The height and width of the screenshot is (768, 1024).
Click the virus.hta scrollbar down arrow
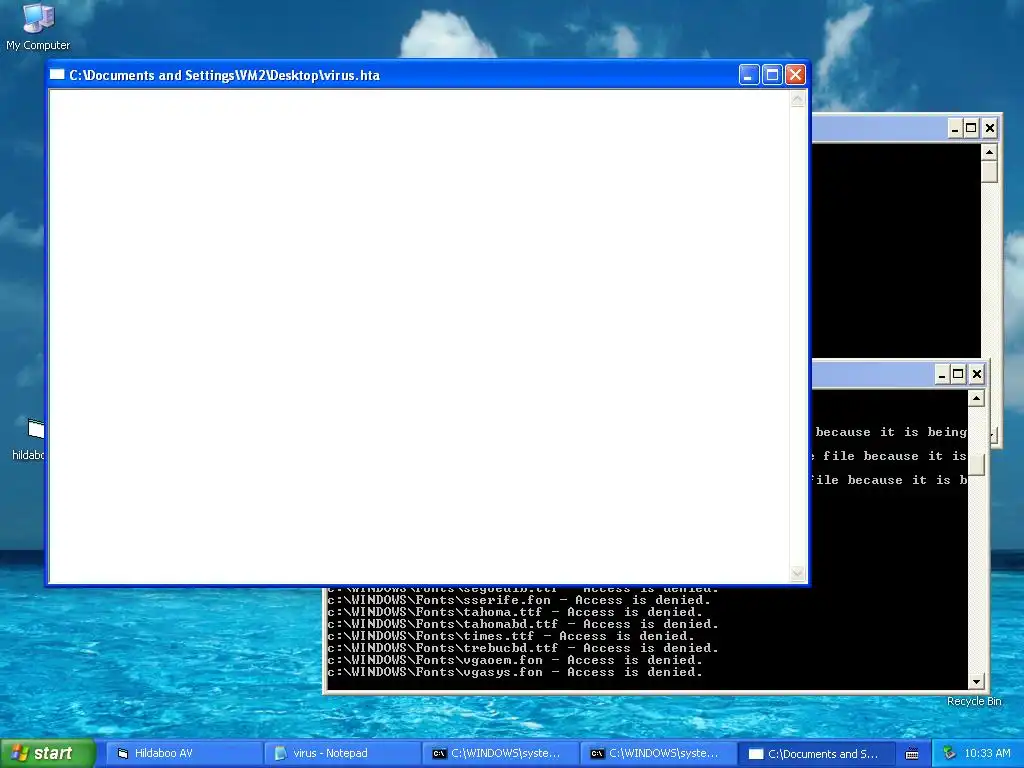[797, 573]
